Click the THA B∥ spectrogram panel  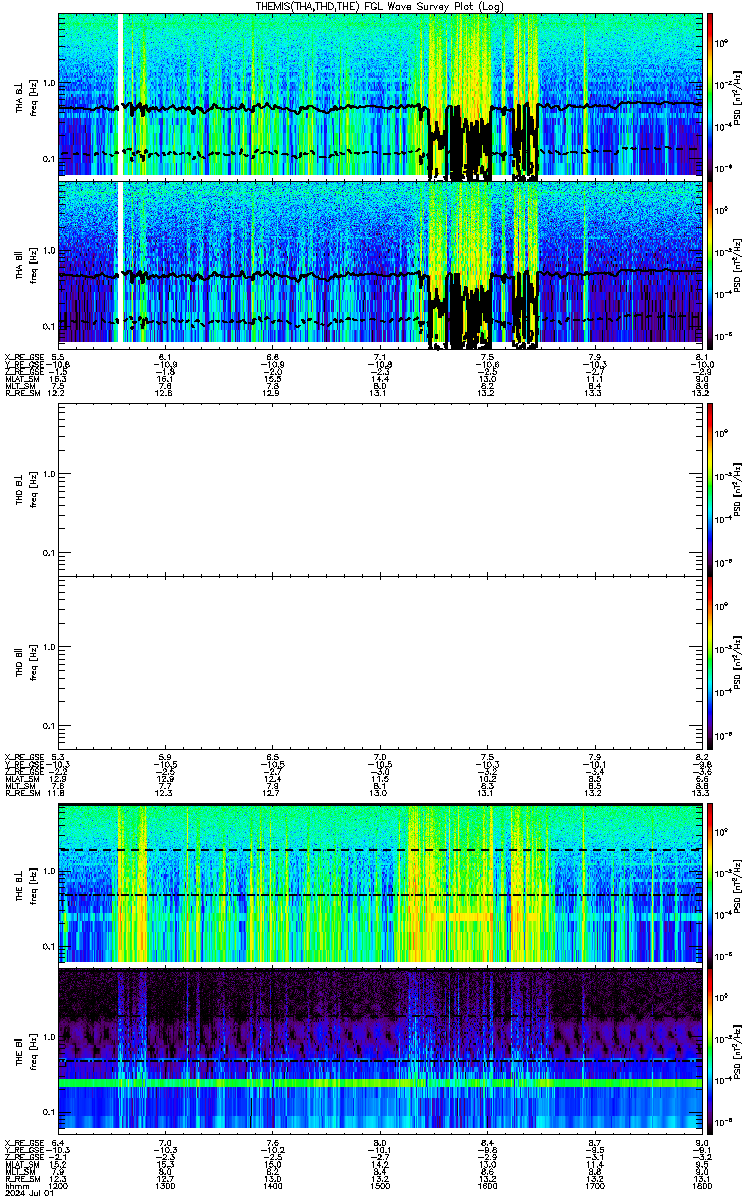coord(380,264)
